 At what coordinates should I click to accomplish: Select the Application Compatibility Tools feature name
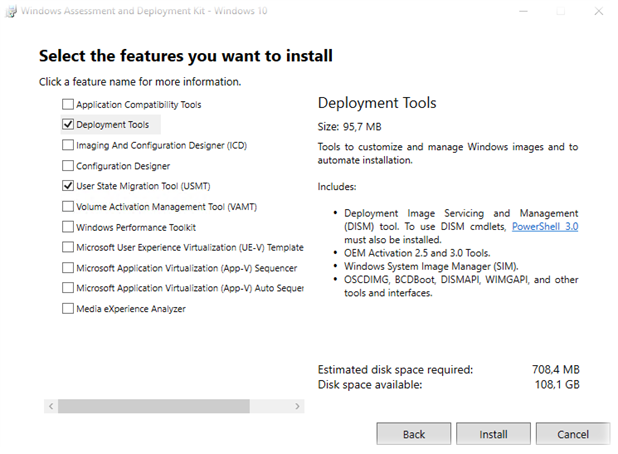pyautogui.click(x=139, y=104)
